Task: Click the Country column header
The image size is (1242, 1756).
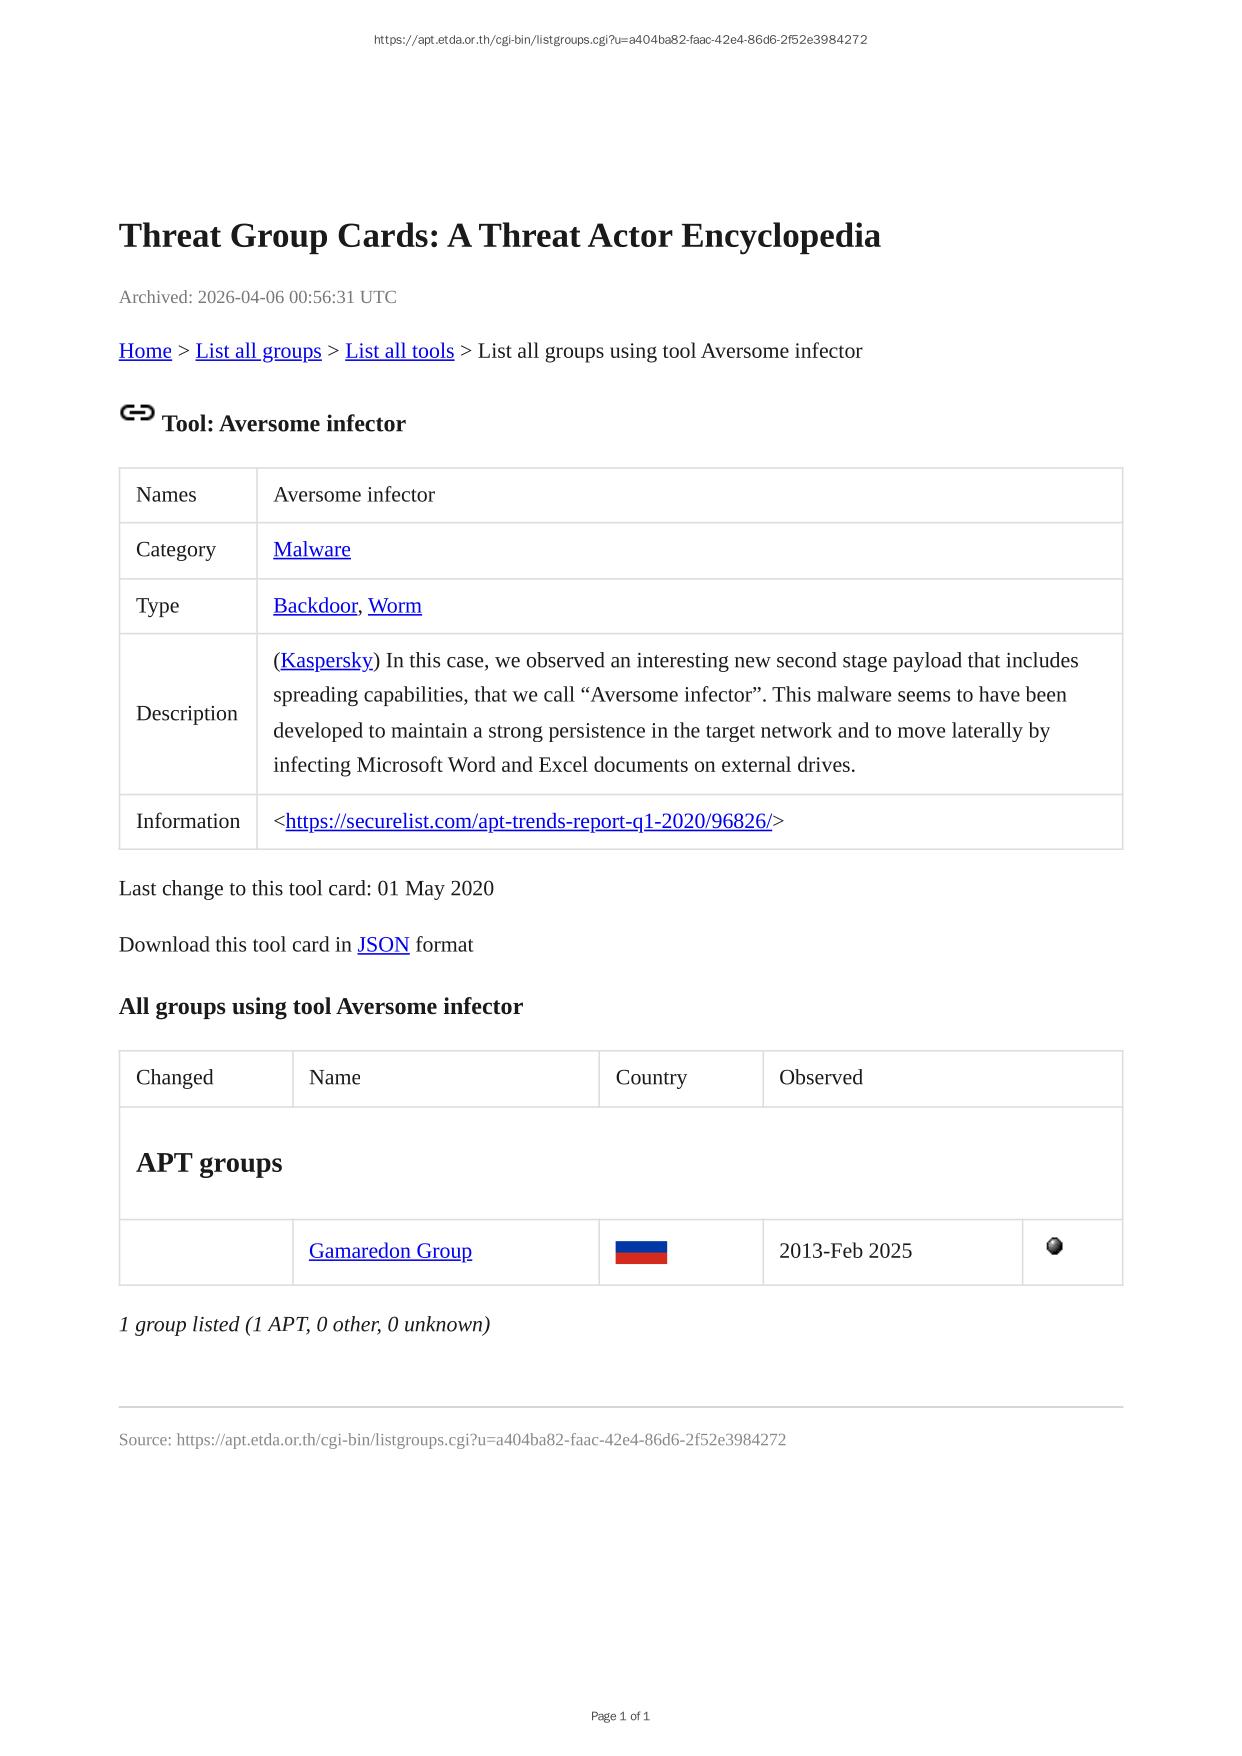Action: pyautogui.click(x=651, y=1078)
